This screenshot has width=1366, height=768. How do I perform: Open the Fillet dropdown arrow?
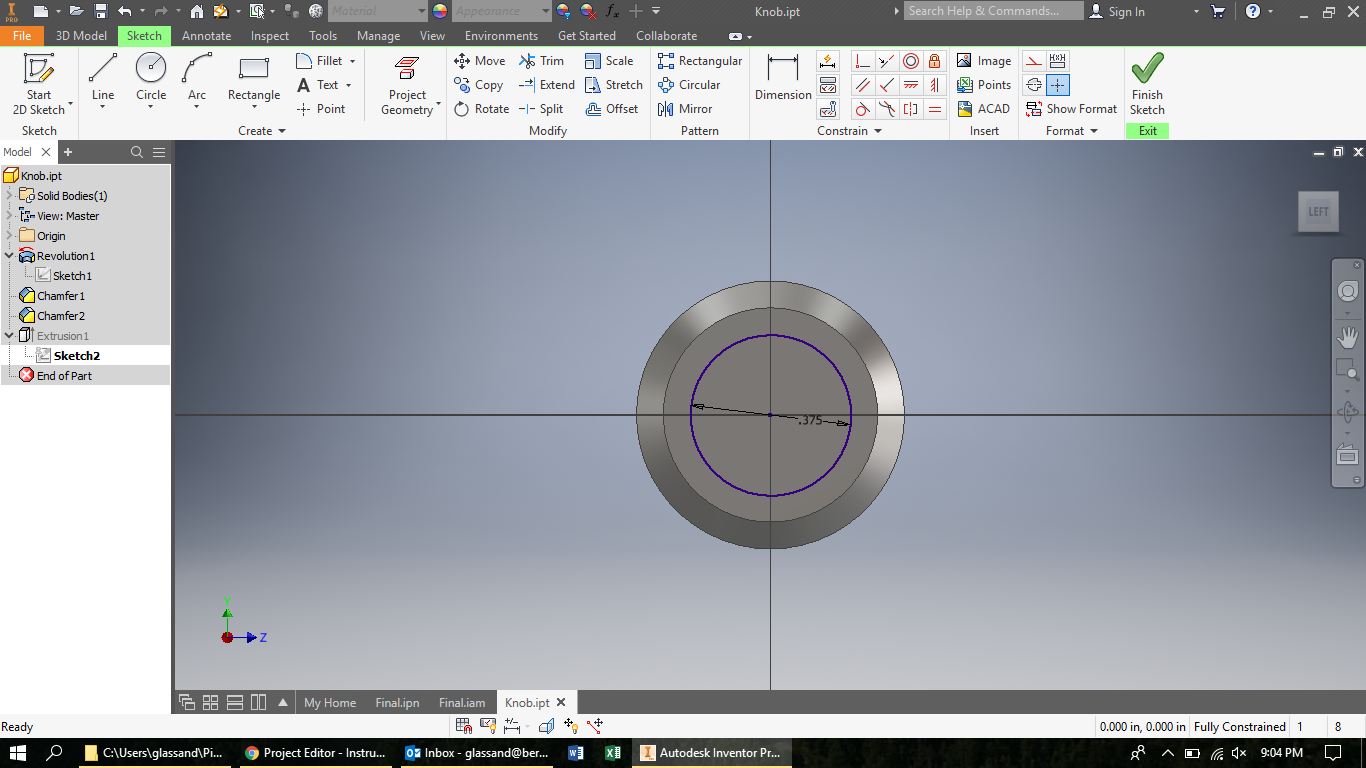tap(353, 61)
